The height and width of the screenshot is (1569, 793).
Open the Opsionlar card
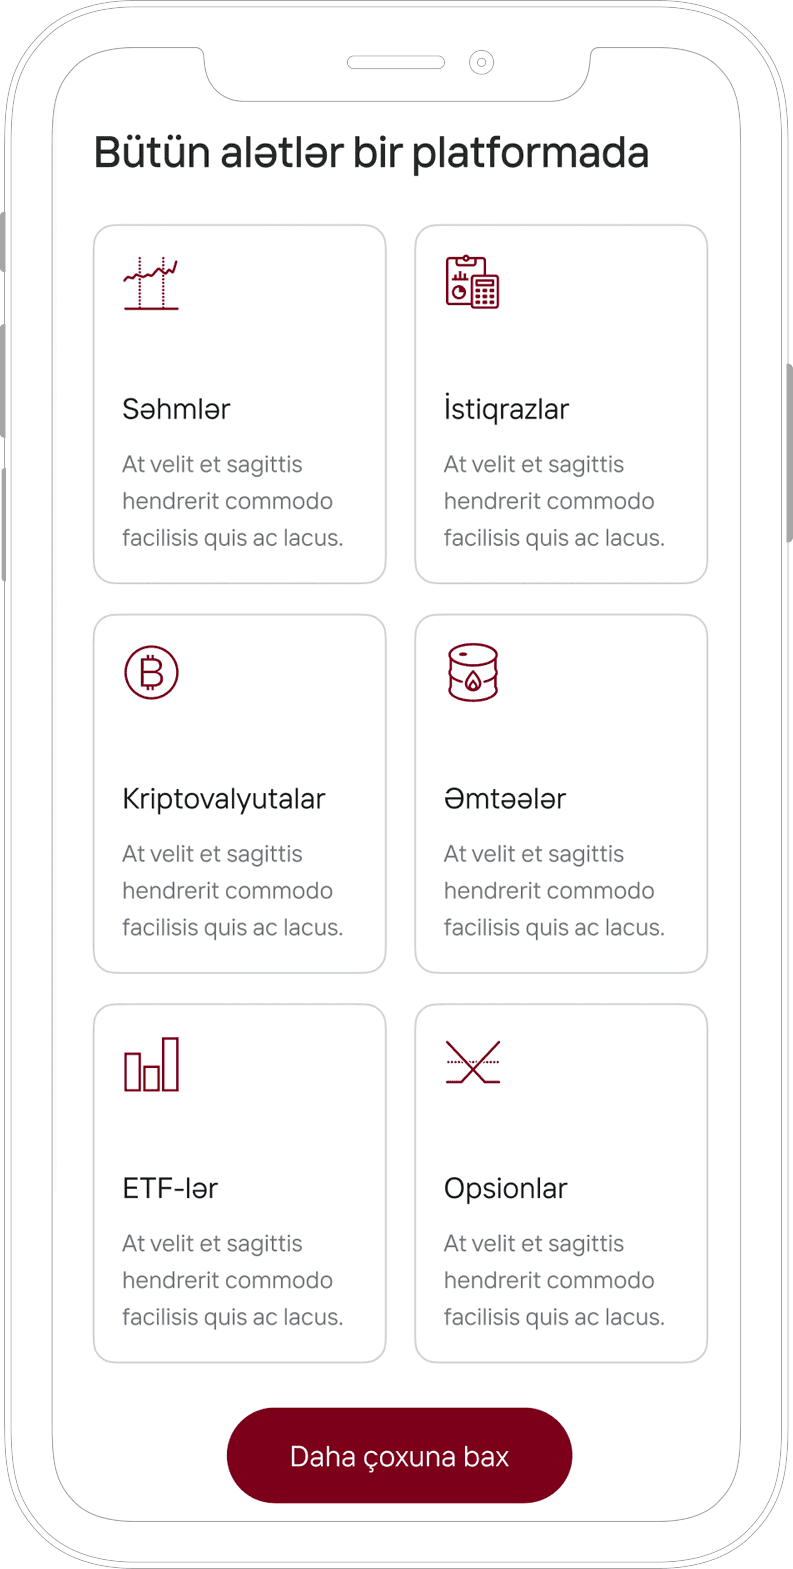(560, 1184)
